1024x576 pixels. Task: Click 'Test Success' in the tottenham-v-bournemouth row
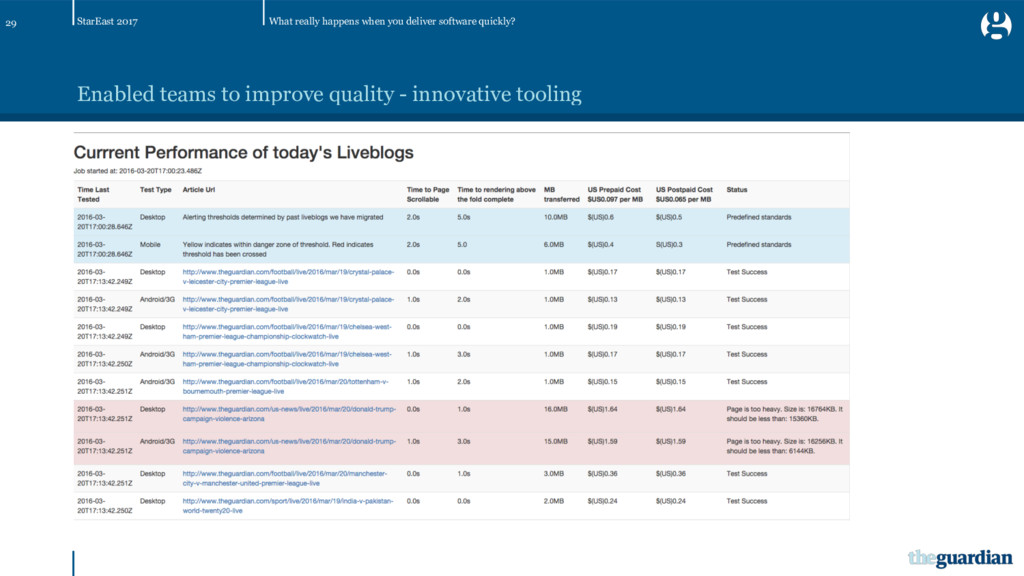click(747, 382)
